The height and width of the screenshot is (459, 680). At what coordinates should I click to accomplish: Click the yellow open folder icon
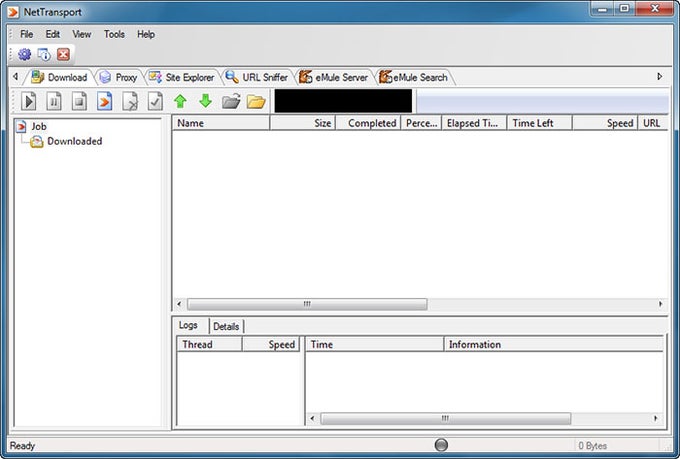coord(256,102)
